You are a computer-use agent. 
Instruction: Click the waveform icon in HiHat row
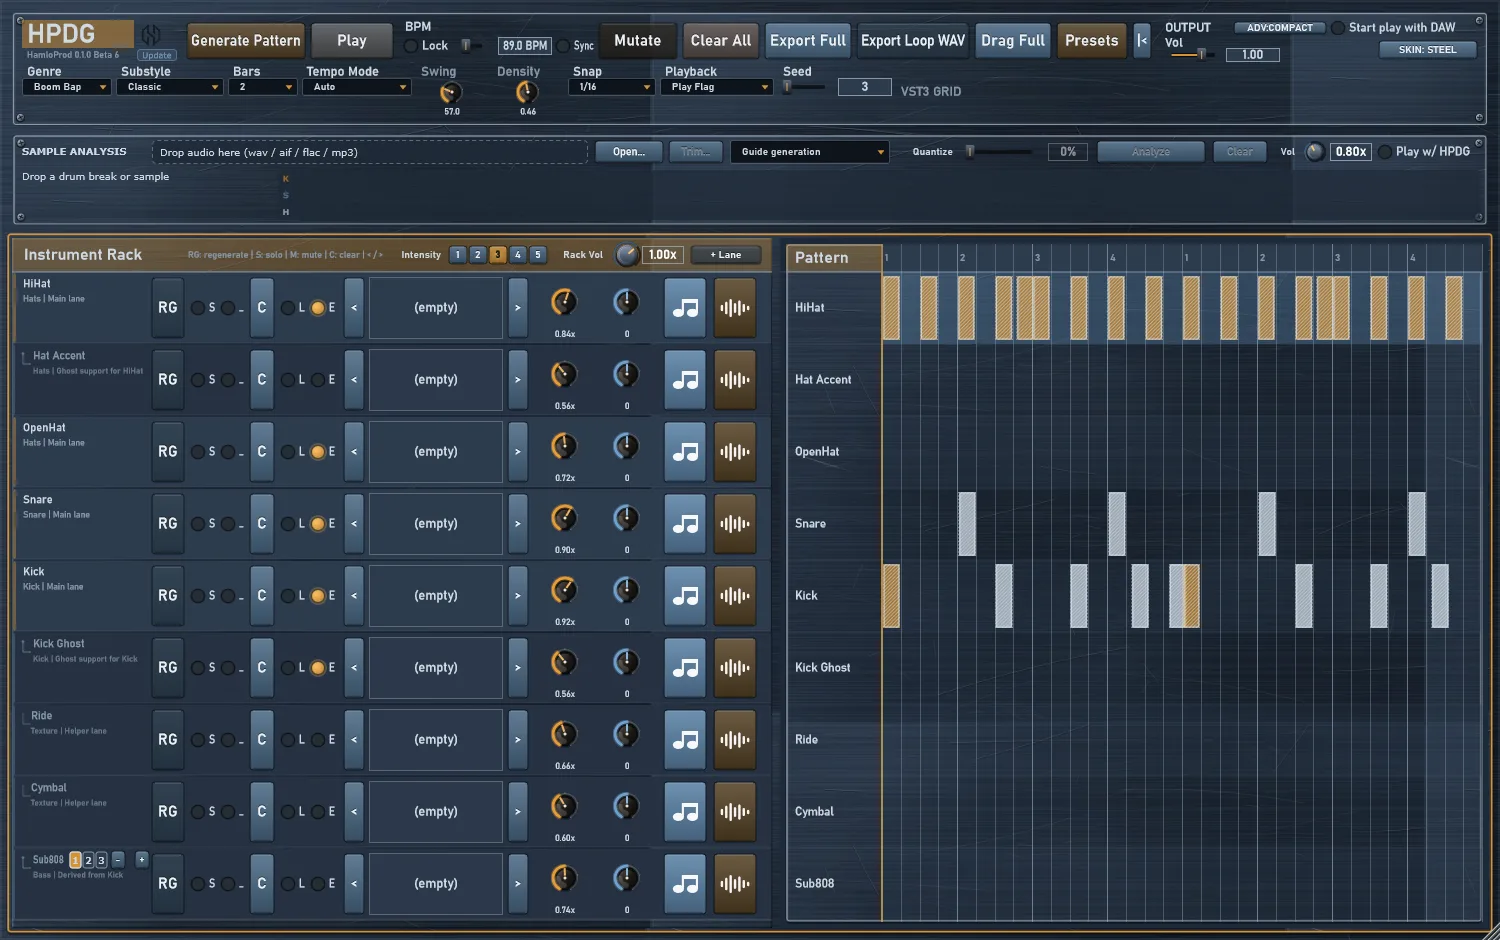click(x=735, y=308)
